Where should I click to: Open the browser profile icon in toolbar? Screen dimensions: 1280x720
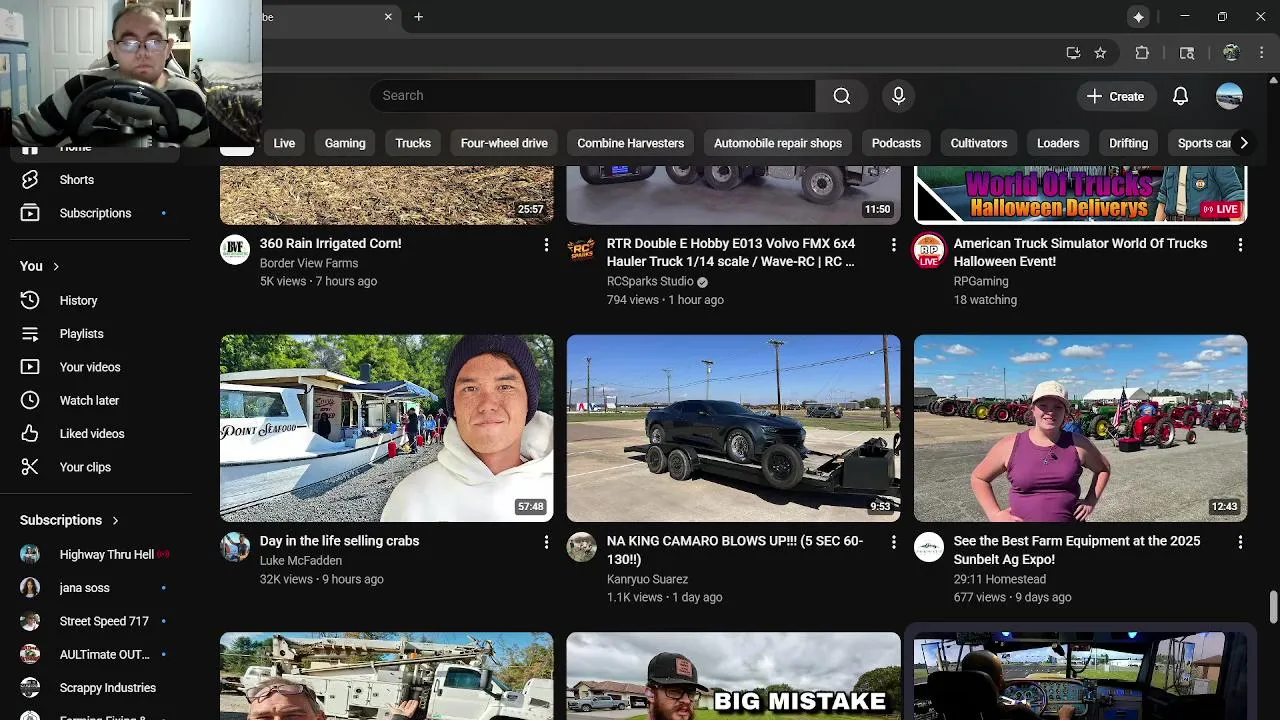click(1231, 53)
